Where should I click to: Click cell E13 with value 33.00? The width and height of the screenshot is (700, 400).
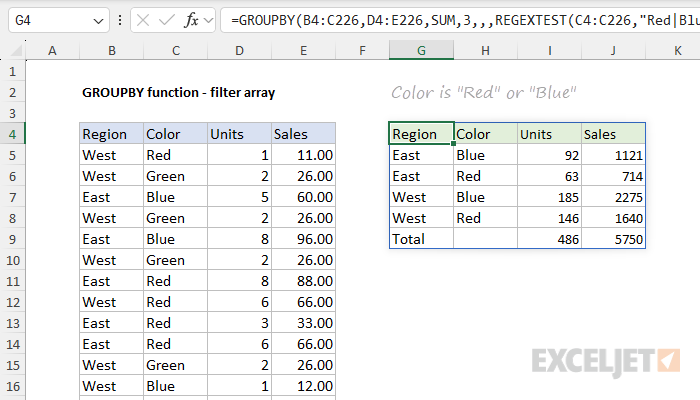click(x=304, y=323)
